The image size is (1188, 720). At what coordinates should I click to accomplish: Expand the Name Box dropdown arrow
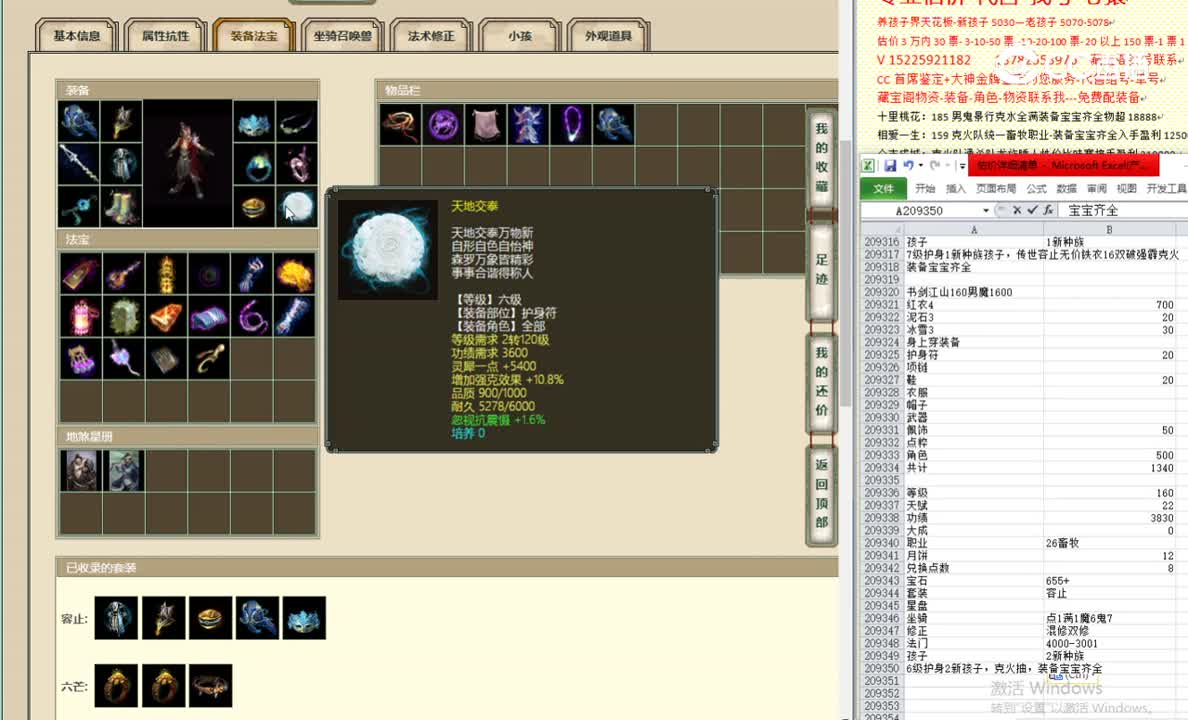point(986,211)
